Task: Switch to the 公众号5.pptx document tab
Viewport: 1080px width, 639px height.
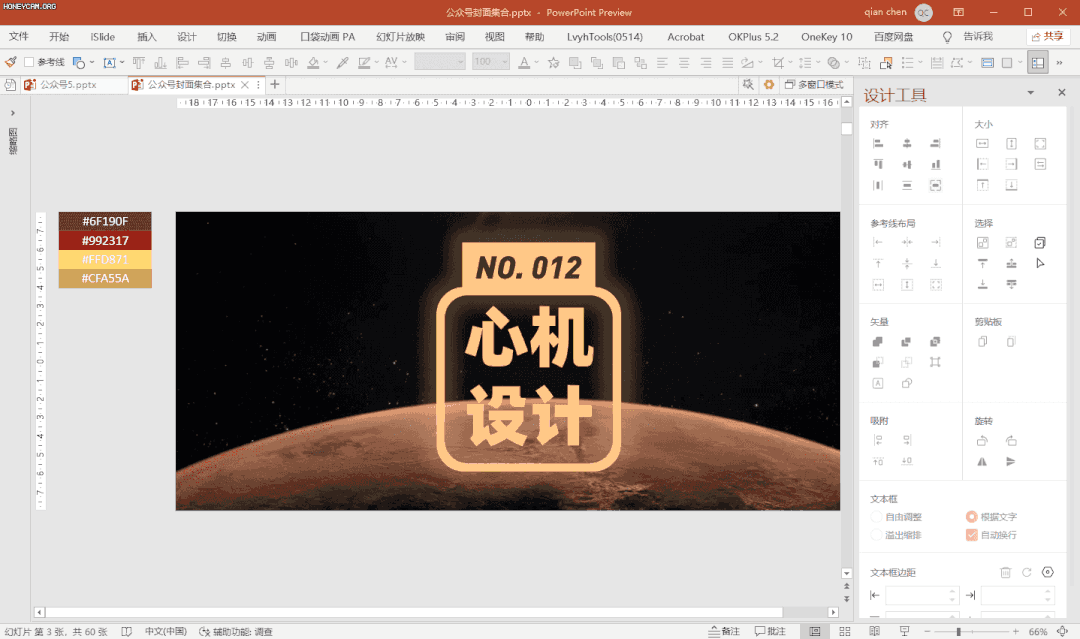Action: coord(67,85)
